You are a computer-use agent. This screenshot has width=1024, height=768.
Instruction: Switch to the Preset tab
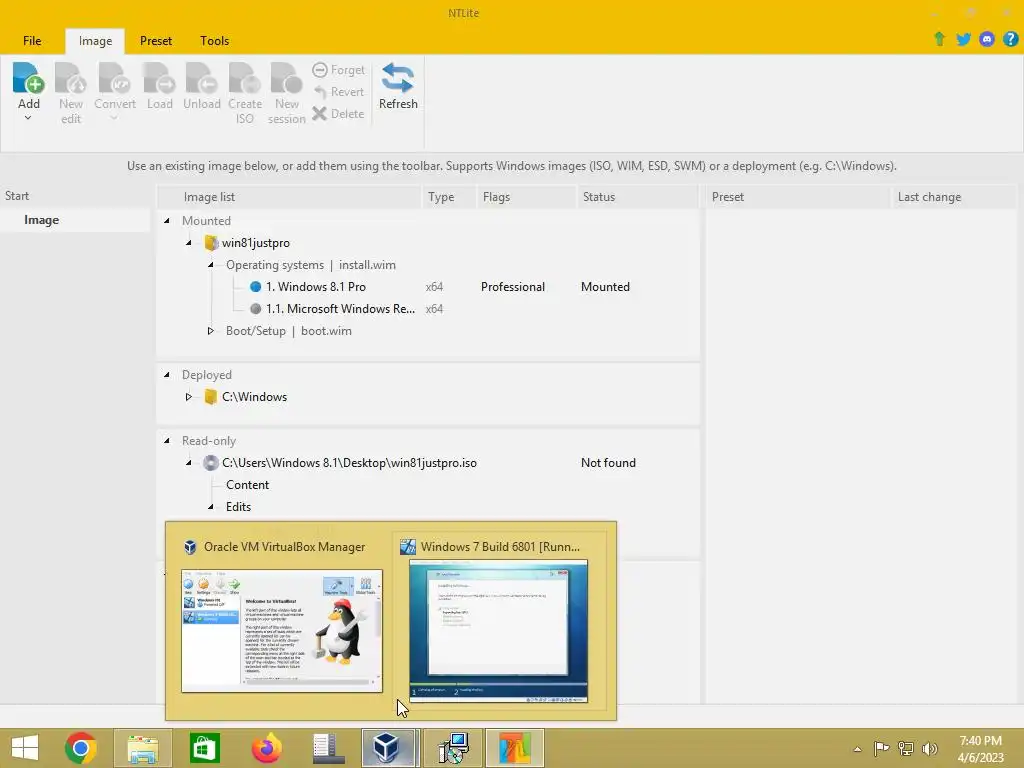156,40
